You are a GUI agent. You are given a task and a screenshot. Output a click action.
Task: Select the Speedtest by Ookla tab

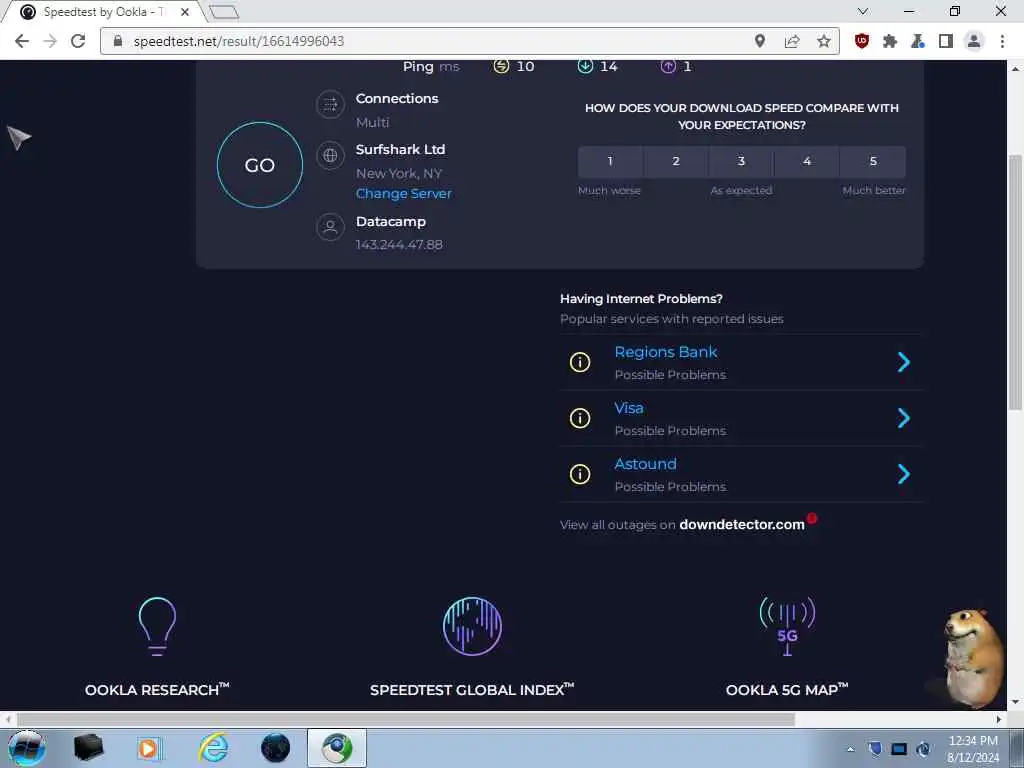click(x=103, y=12)
